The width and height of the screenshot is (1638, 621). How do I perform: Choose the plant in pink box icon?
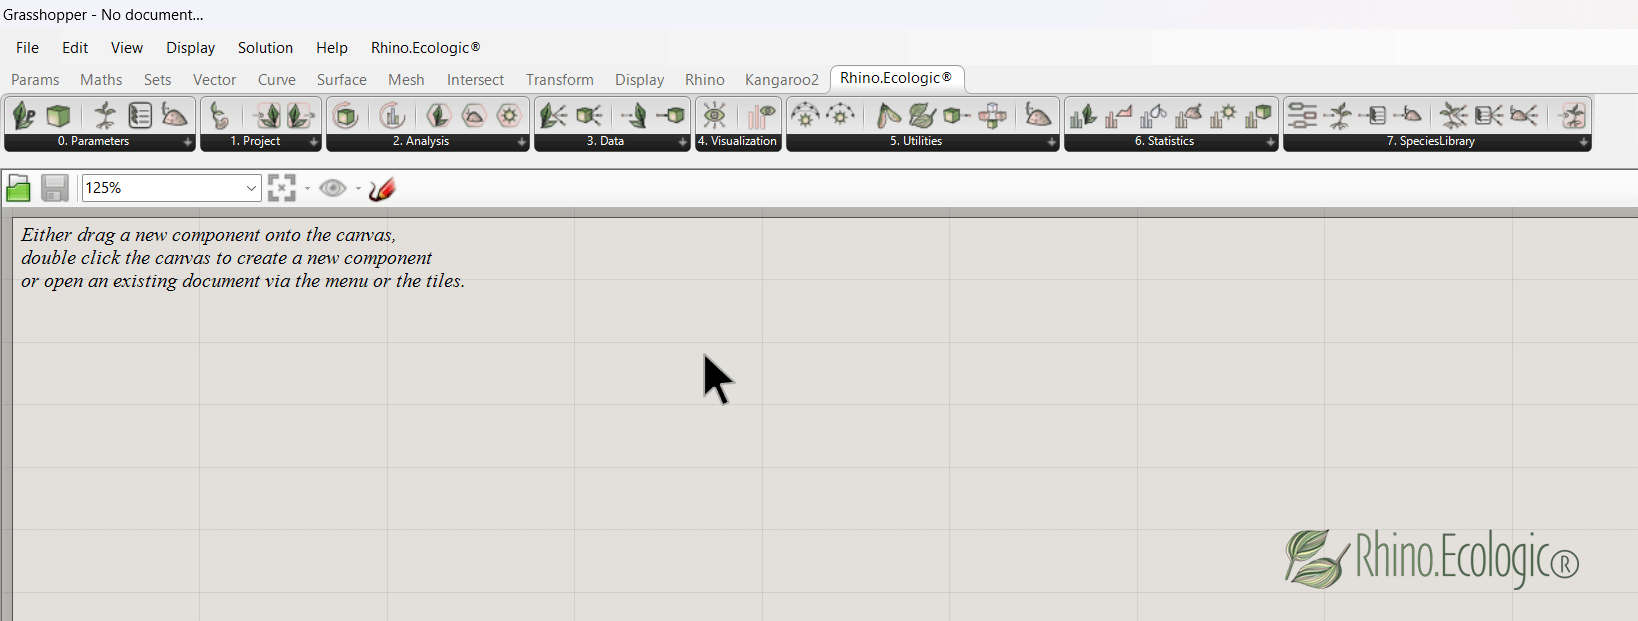tap(1572, 116)
